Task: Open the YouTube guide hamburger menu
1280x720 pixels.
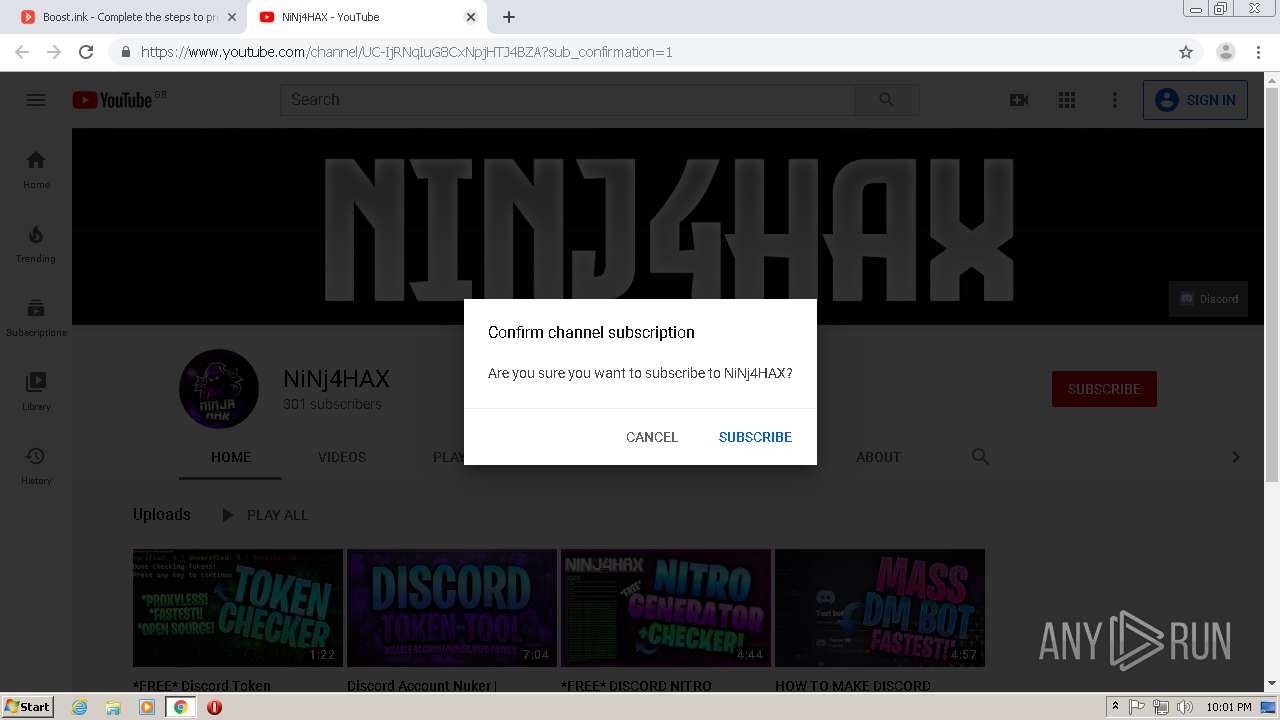Action: pos(36,100)
